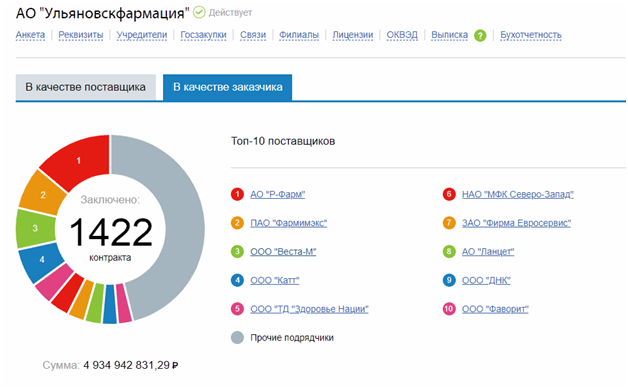628x391 pixels.
Task: Click the red number 1 legend badge
Action: 237,194
